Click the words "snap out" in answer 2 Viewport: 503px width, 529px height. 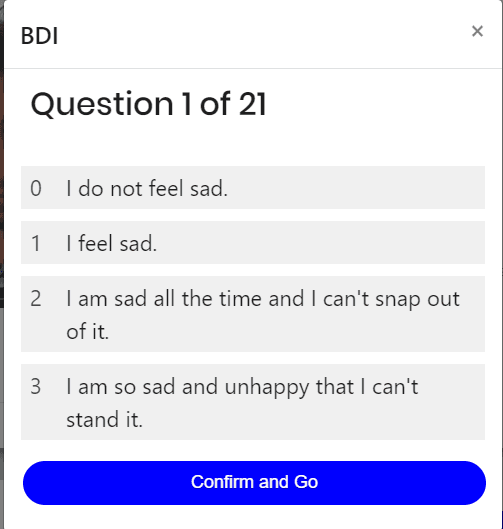[418, 299]
